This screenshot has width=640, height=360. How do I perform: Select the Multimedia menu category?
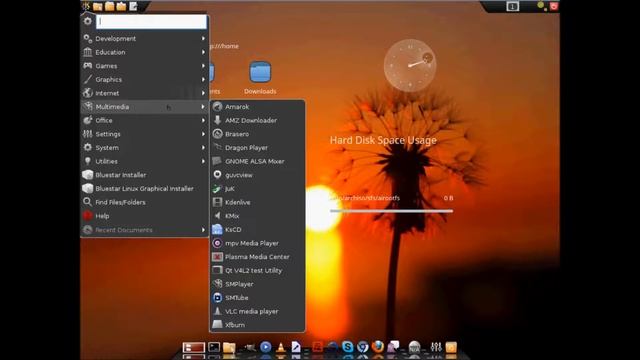144,107
